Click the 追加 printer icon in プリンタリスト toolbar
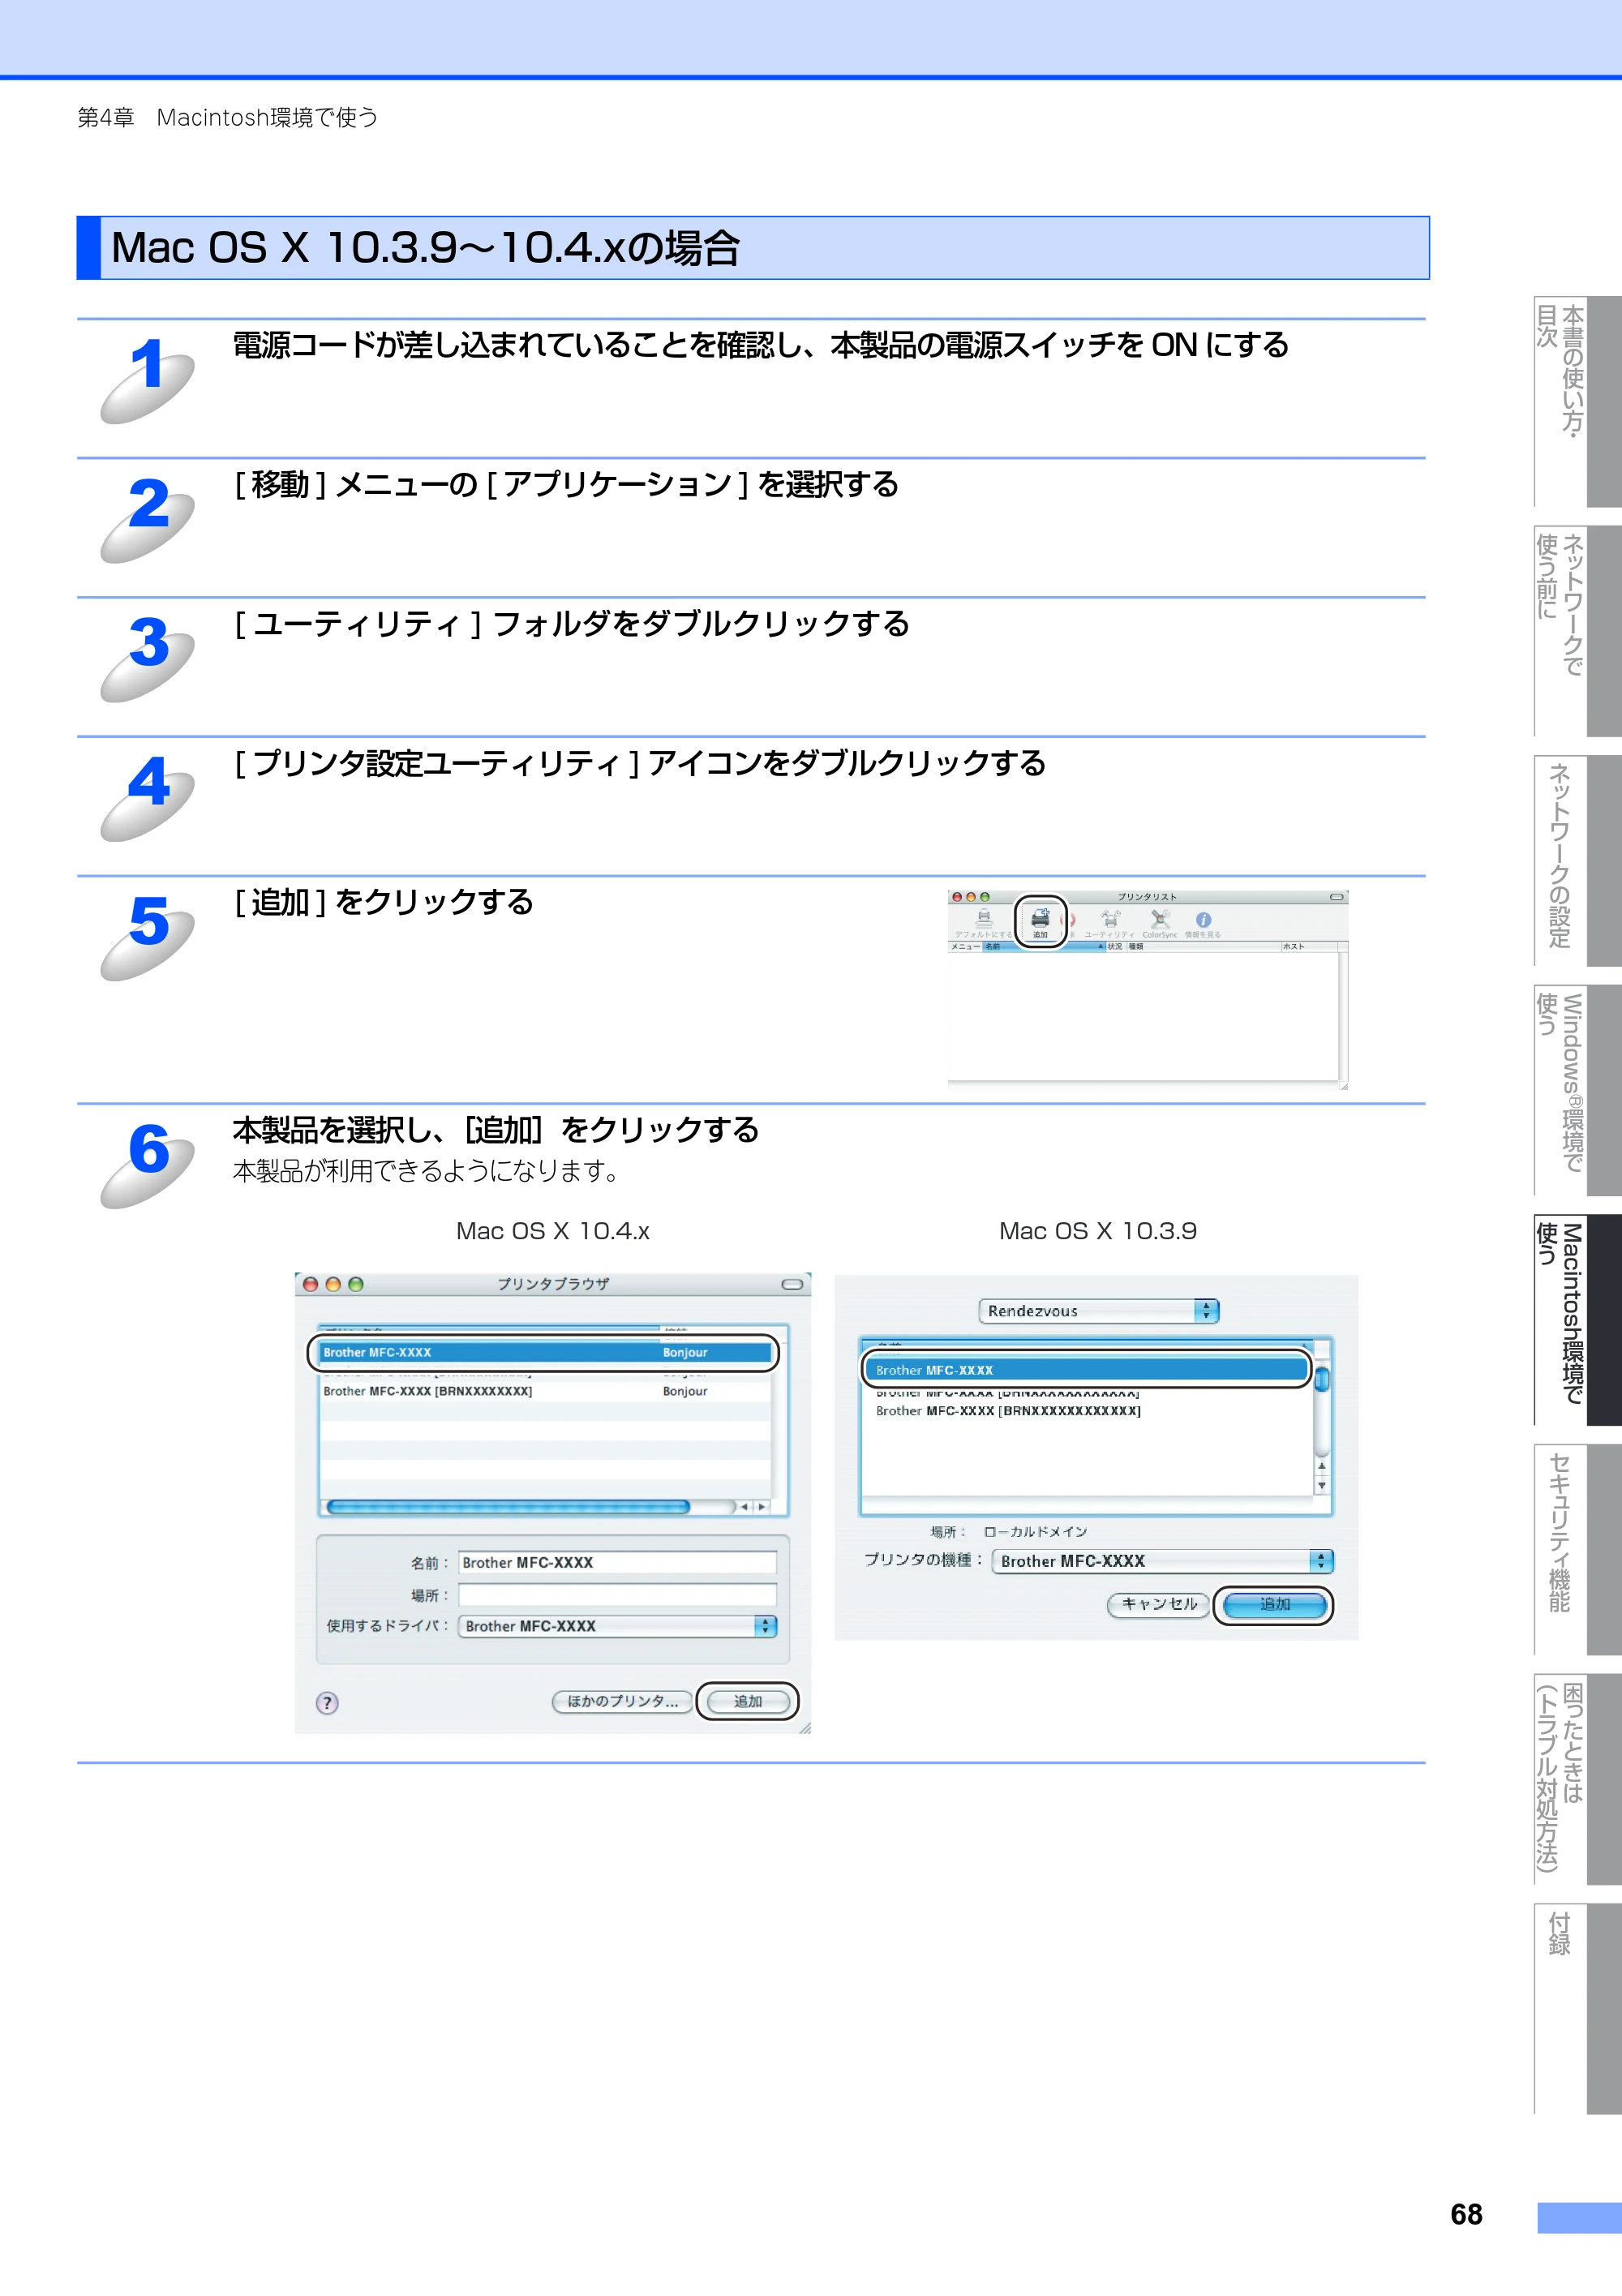Image resolution: width=1622 pixels, height=2296 pixels. pyautogui.click(x=1040, y=921)
